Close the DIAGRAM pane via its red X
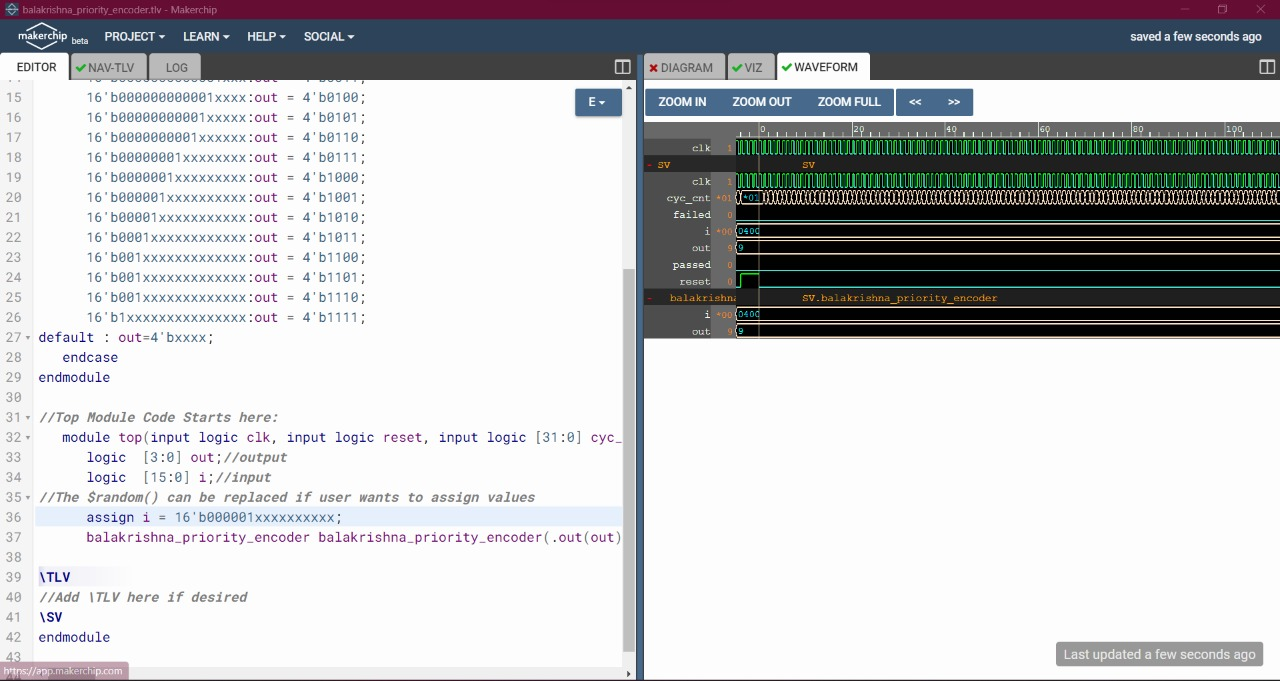The width and height of the screenshot is (1280, 681). click(655, 67)
